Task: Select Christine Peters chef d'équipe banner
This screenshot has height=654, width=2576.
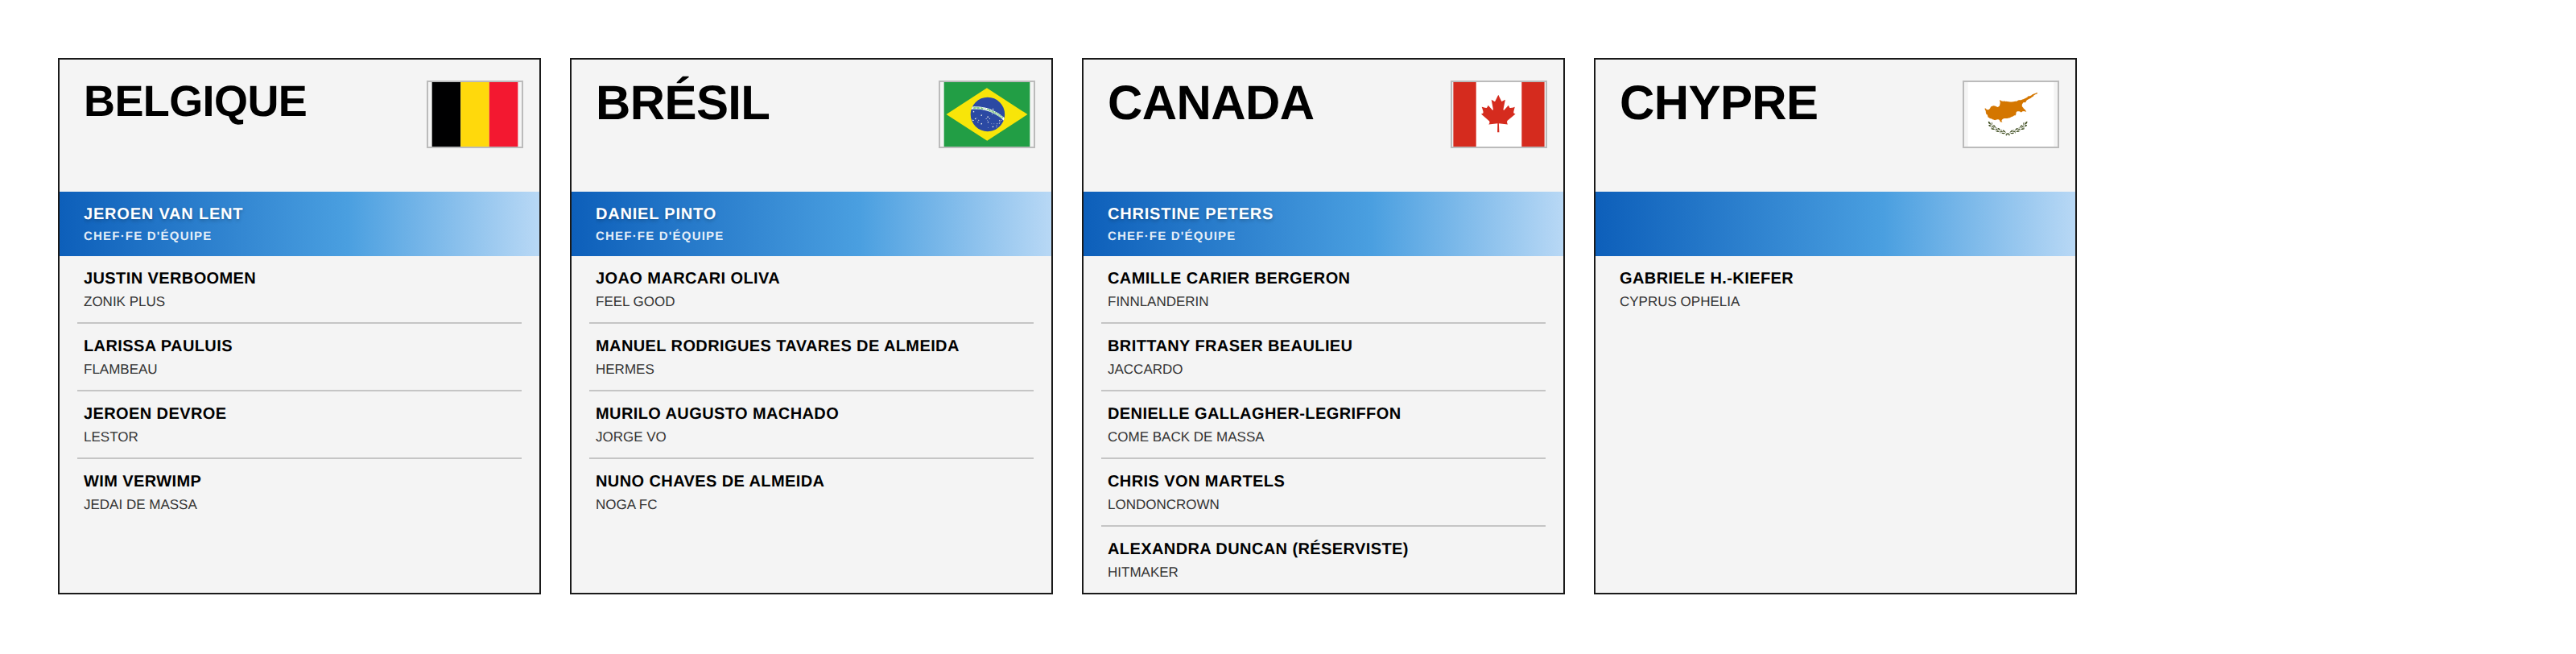Action: (1323, 224)
